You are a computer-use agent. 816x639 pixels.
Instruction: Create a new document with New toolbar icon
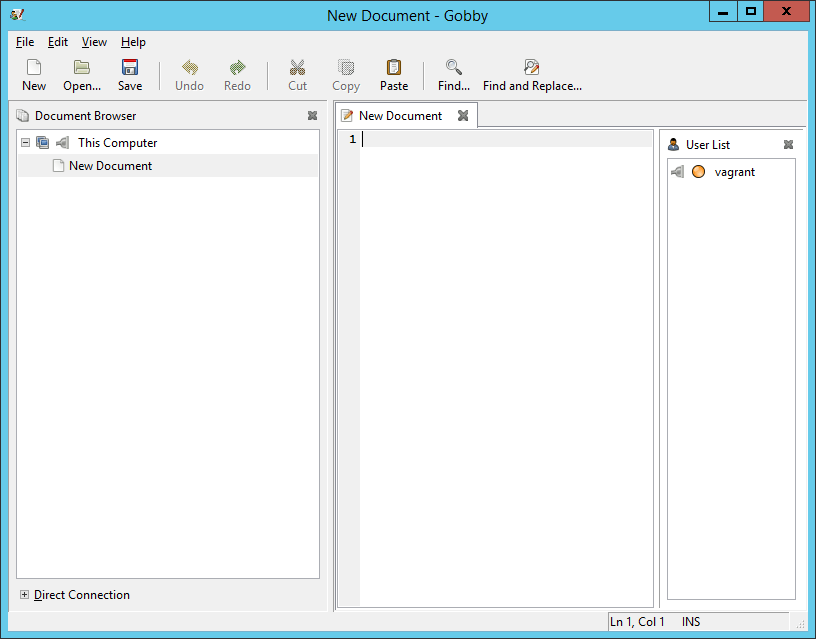(x=34, y=68)
